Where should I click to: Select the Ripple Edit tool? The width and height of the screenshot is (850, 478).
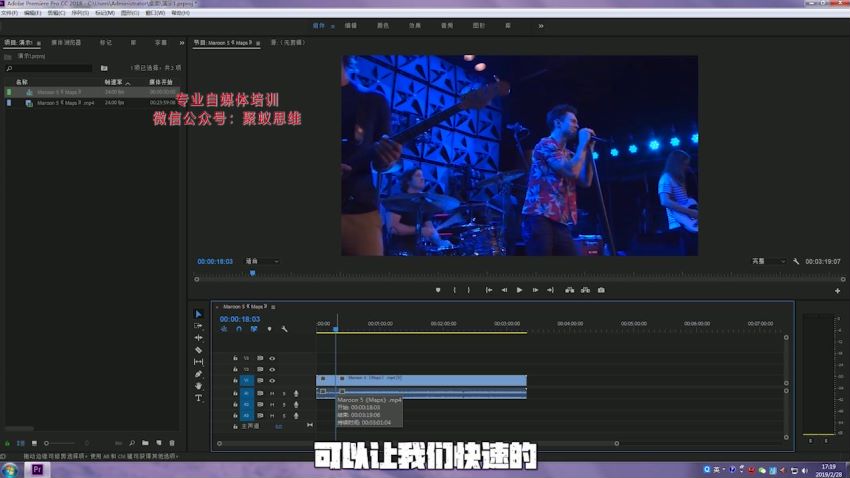coord(198,338)
